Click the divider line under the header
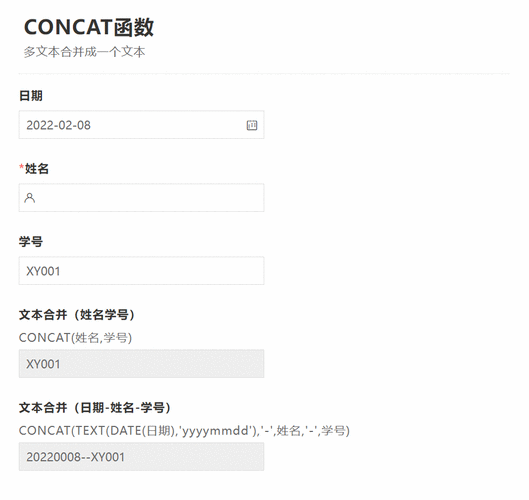The width and height of the screenshot is (529, 500). click(x=264, y=73)
